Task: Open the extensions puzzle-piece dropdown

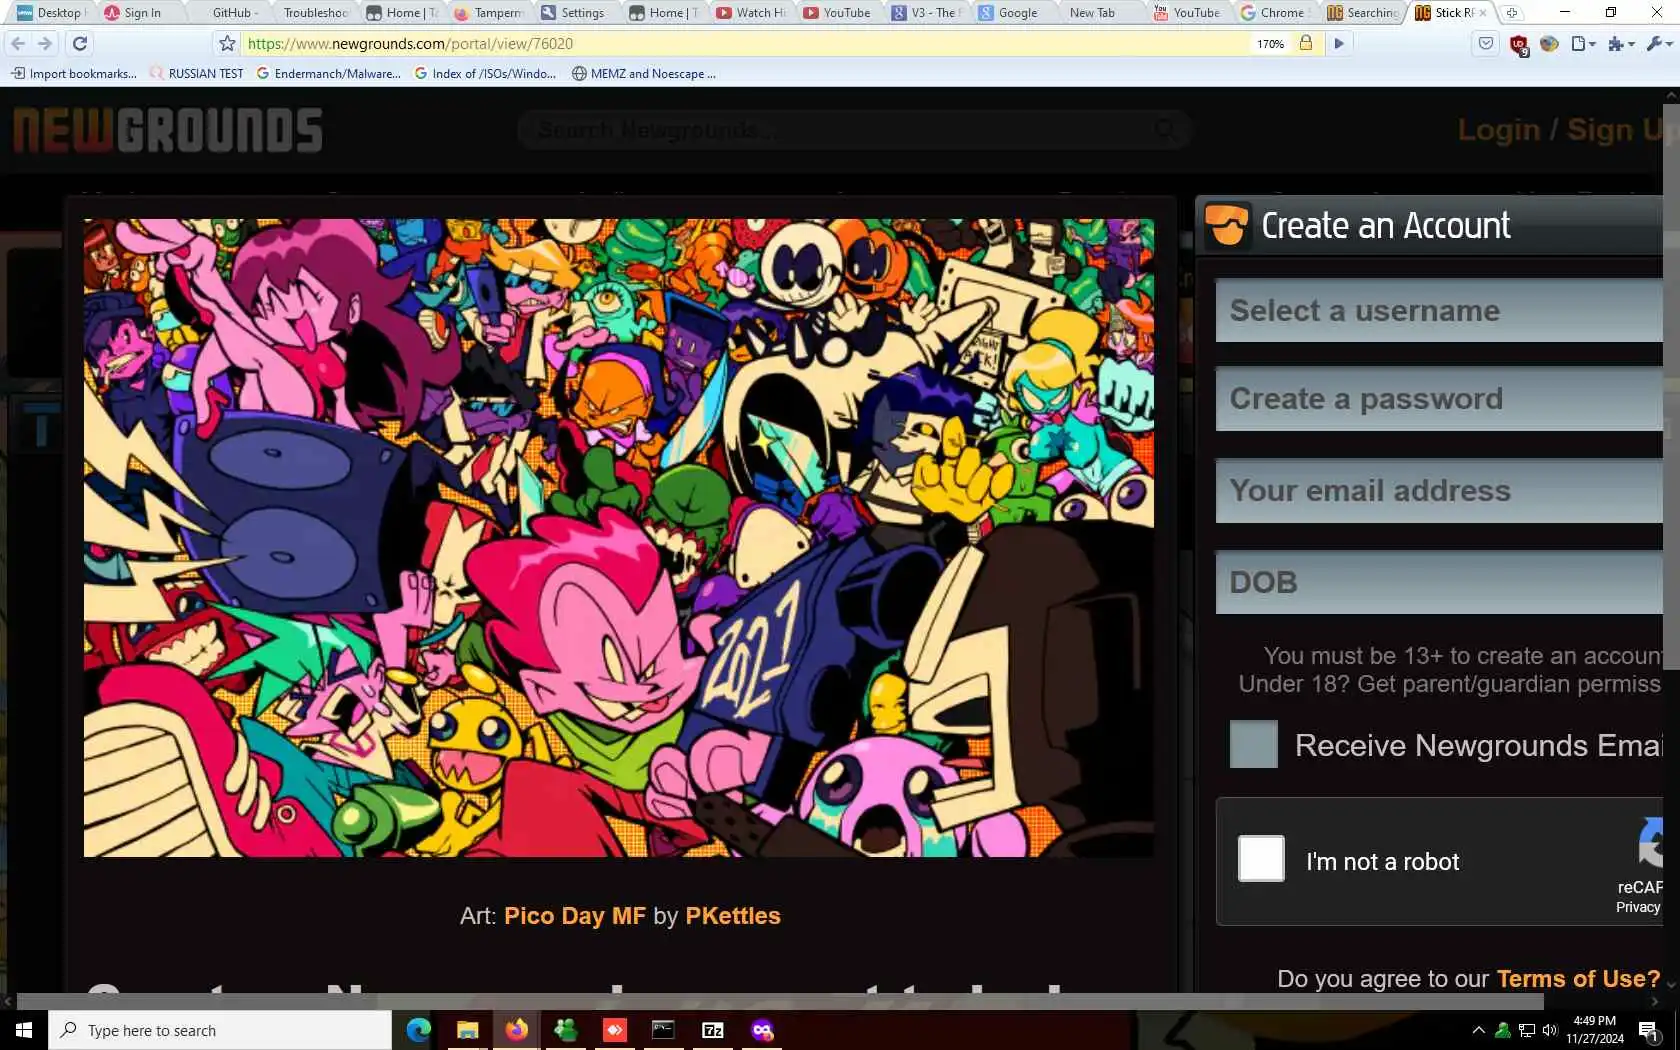Action: (x=1620, y=43)
